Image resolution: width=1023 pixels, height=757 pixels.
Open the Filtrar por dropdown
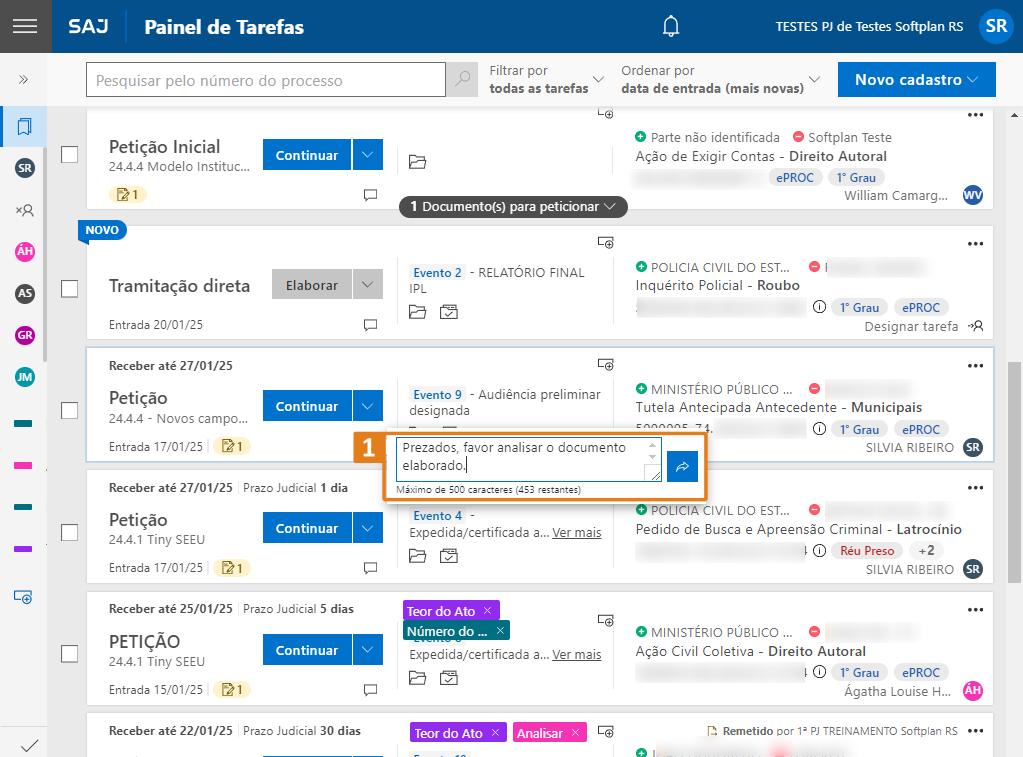pos(546,80)
